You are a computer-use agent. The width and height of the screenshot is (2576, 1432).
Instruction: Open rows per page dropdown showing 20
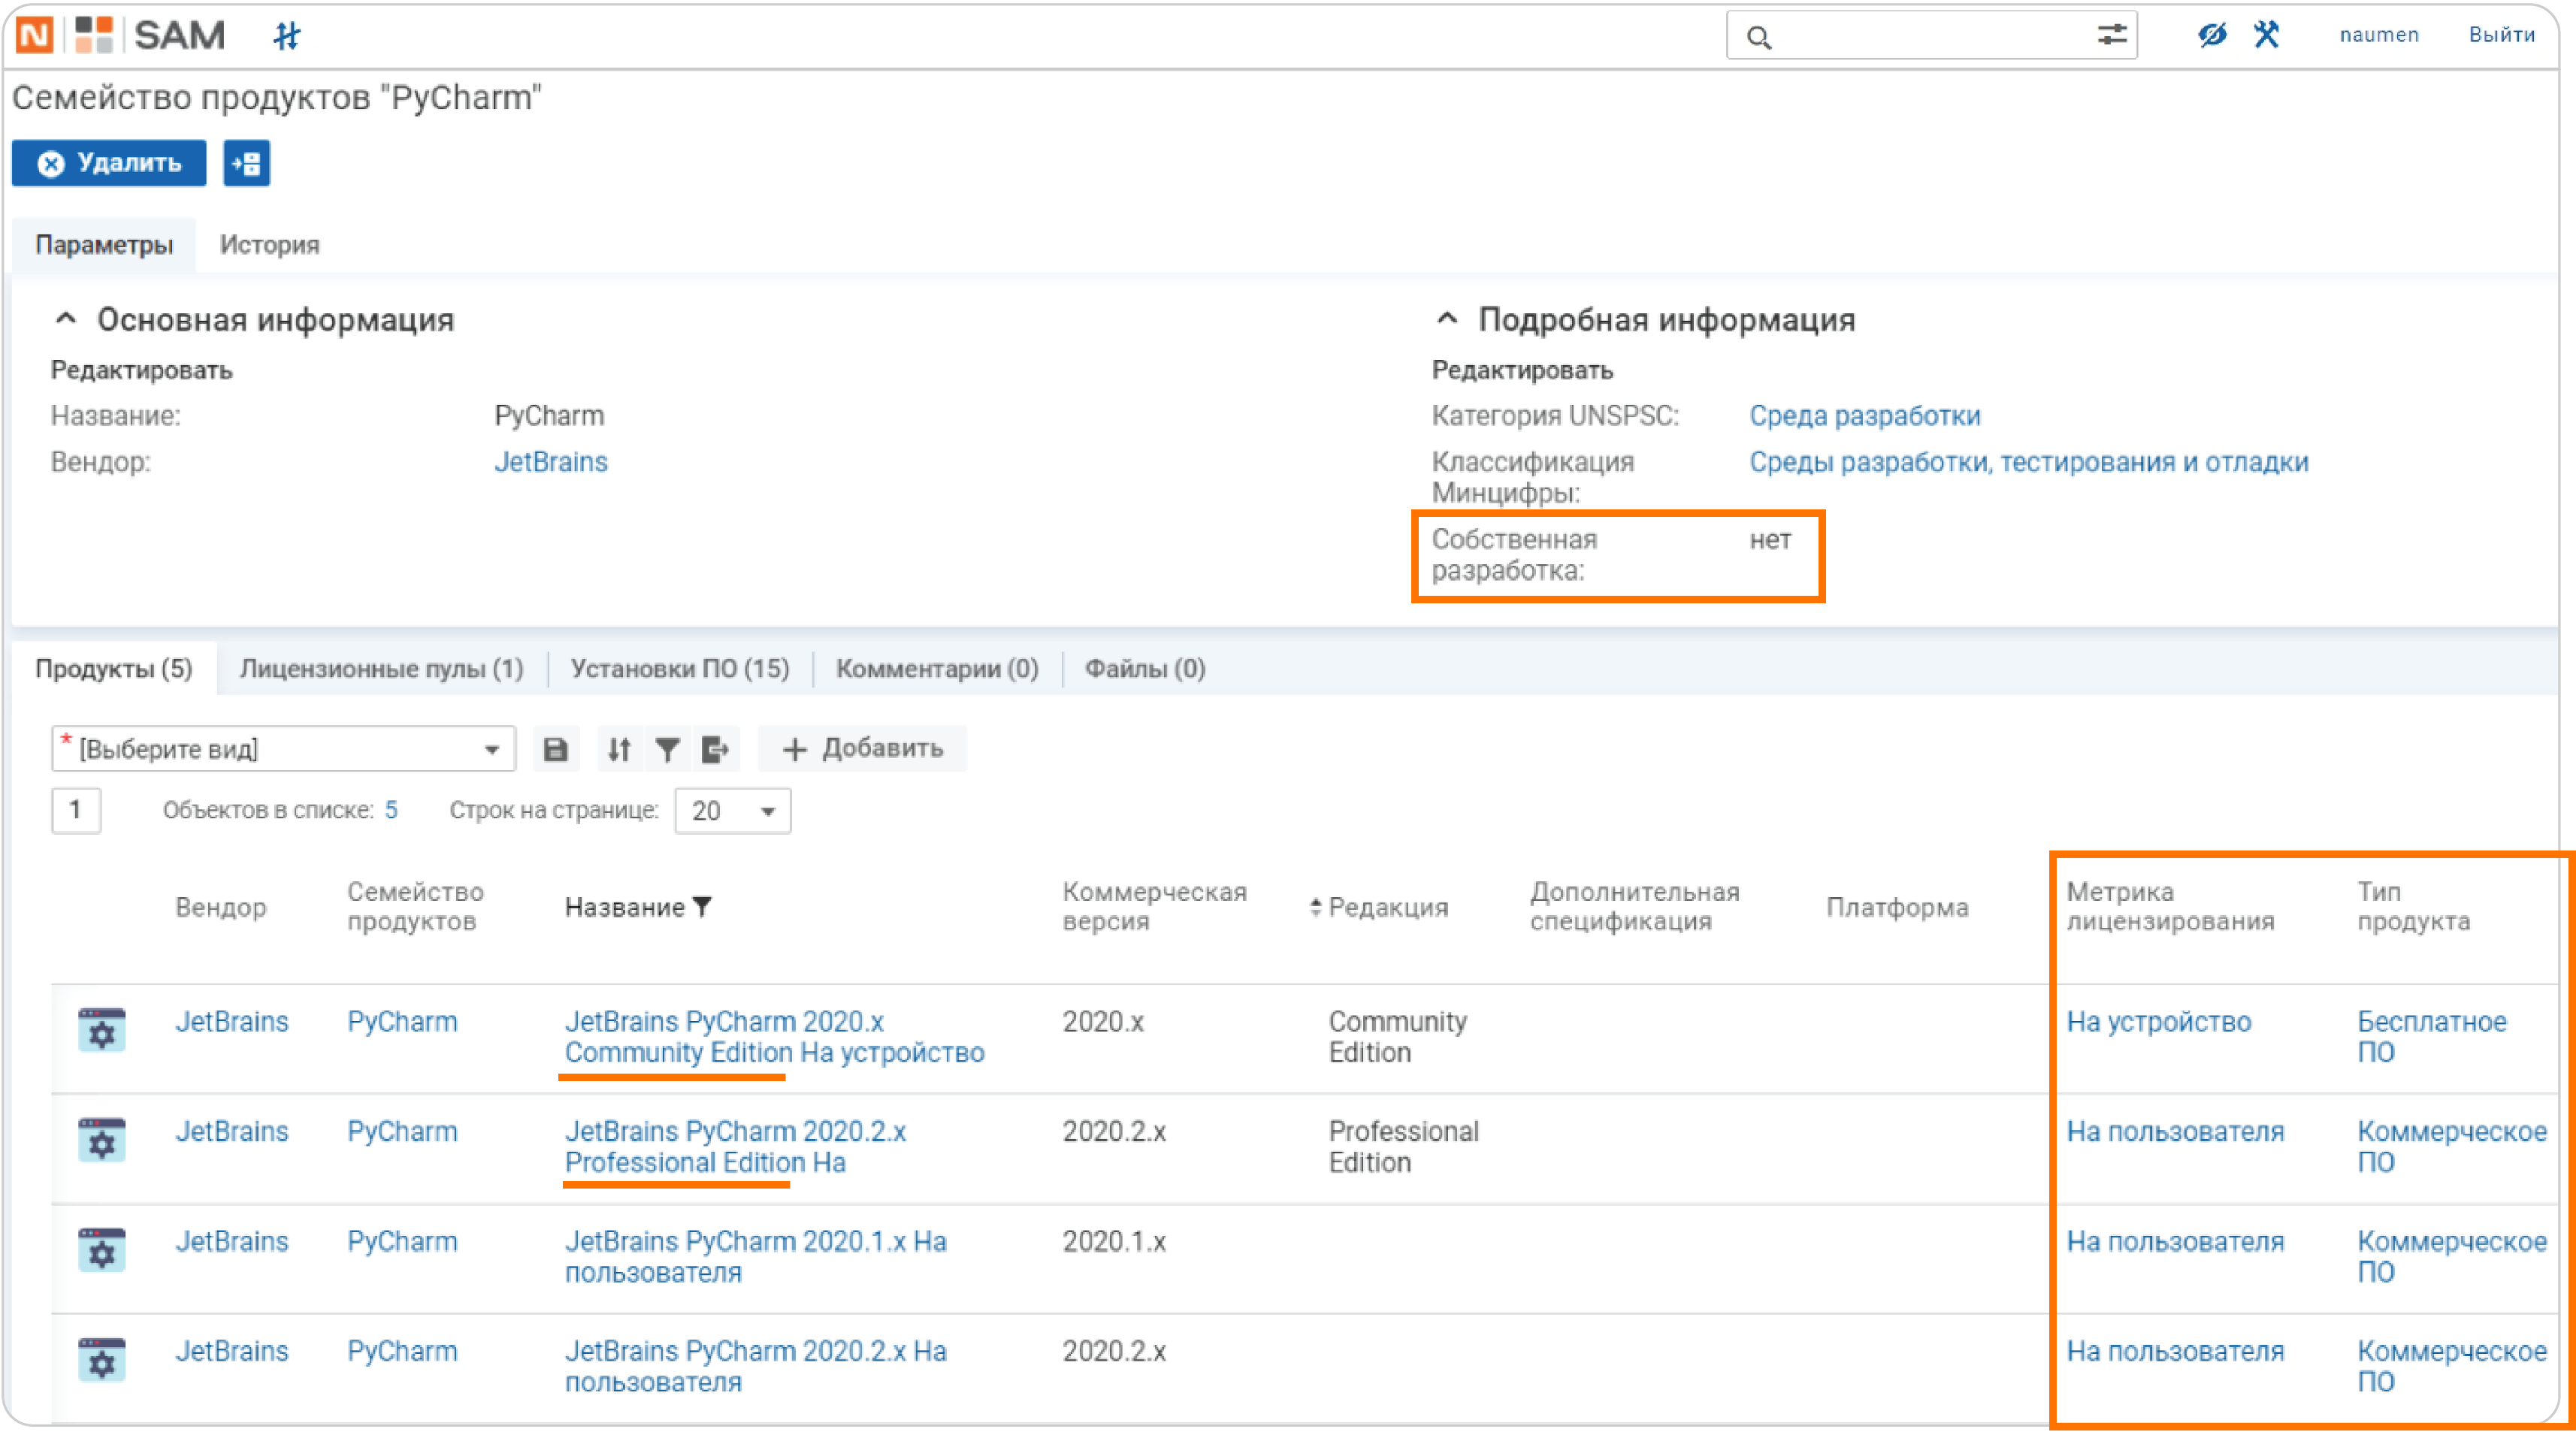[x=731, y=811]
